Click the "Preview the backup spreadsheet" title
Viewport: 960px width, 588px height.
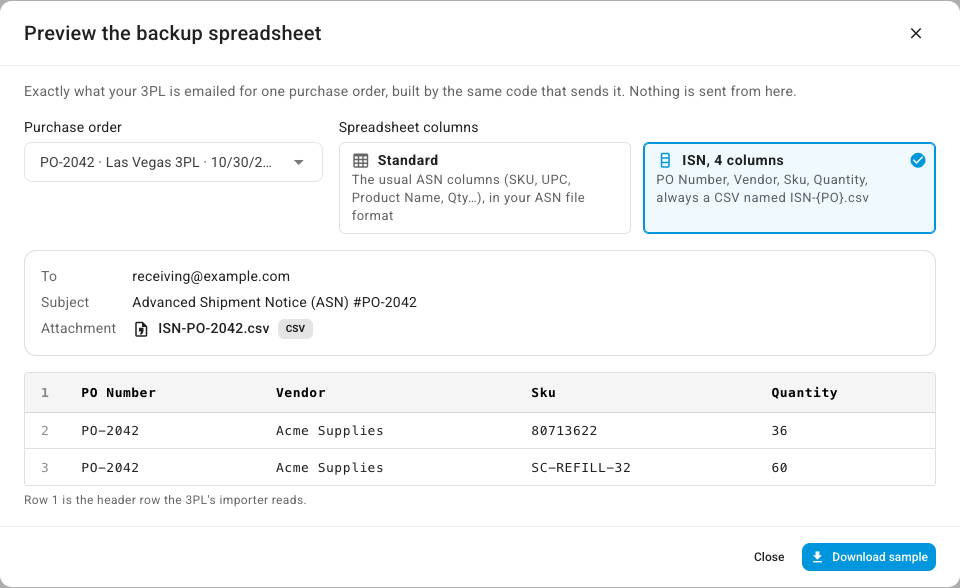click(x=173, y=33)
